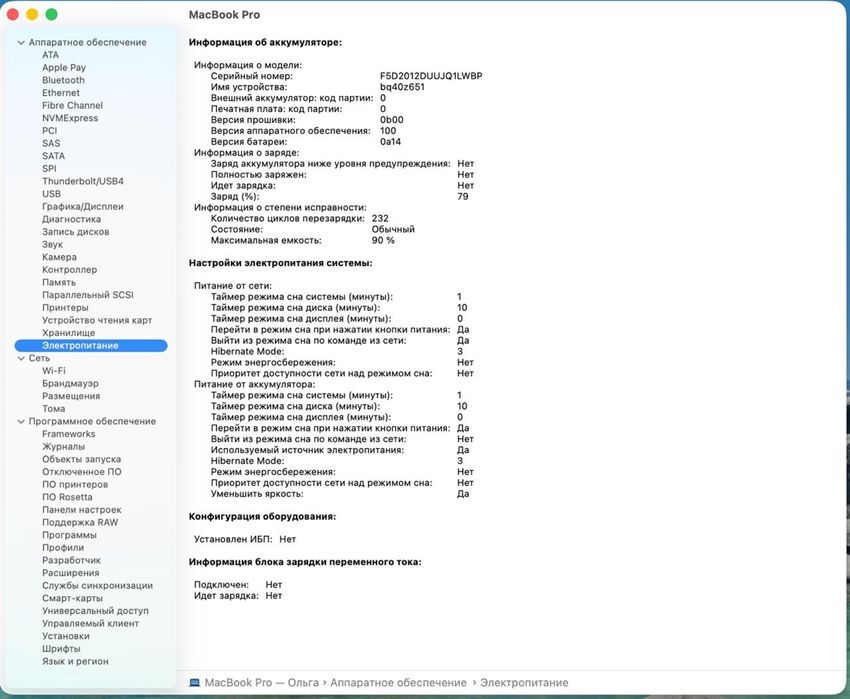The width and height of the screenshot is (850, 699).
Task: Open SATA sidebar entry
Action: tap(53, 156)
